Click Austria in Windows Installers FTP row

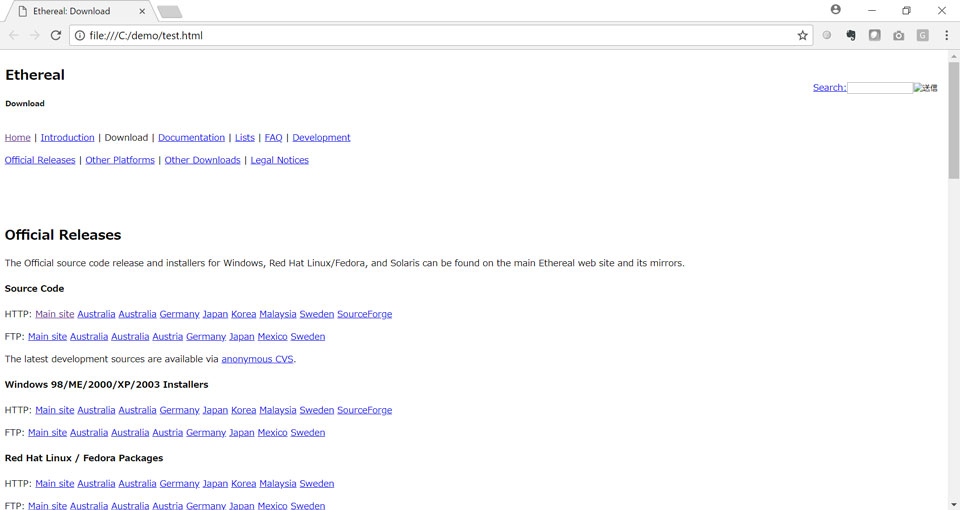click(168, 433)
